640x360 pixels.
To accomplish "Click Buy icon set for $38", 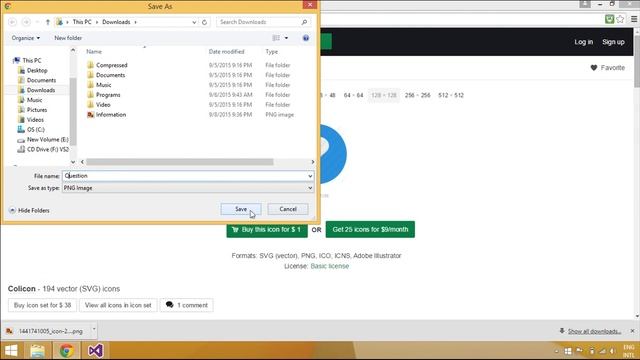I will coord(42,305).
